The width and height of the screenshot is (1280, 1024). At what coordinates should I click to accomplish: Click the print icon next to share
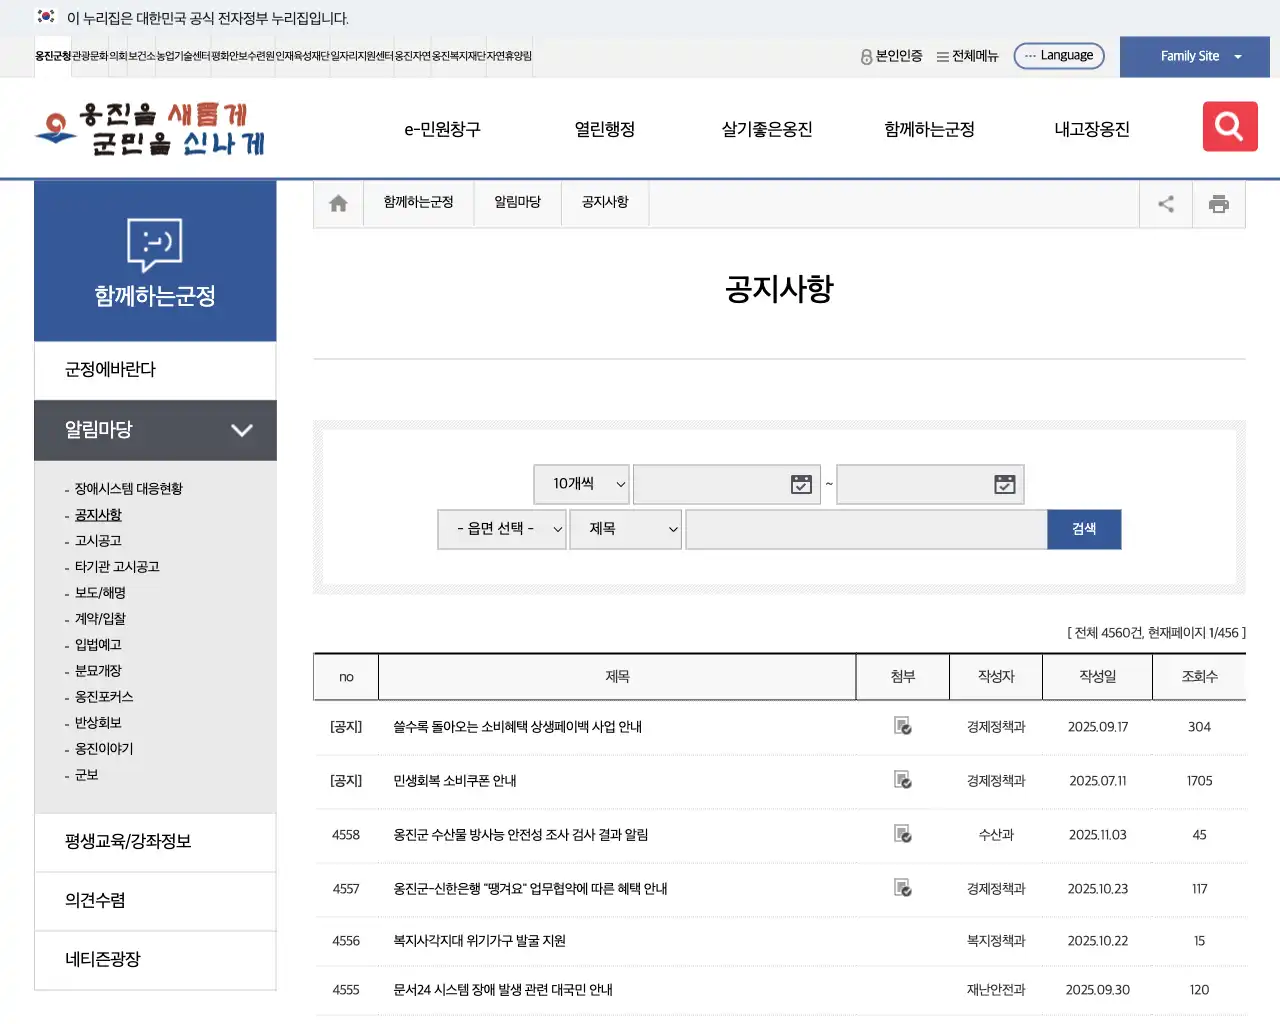click(1218, 203)
